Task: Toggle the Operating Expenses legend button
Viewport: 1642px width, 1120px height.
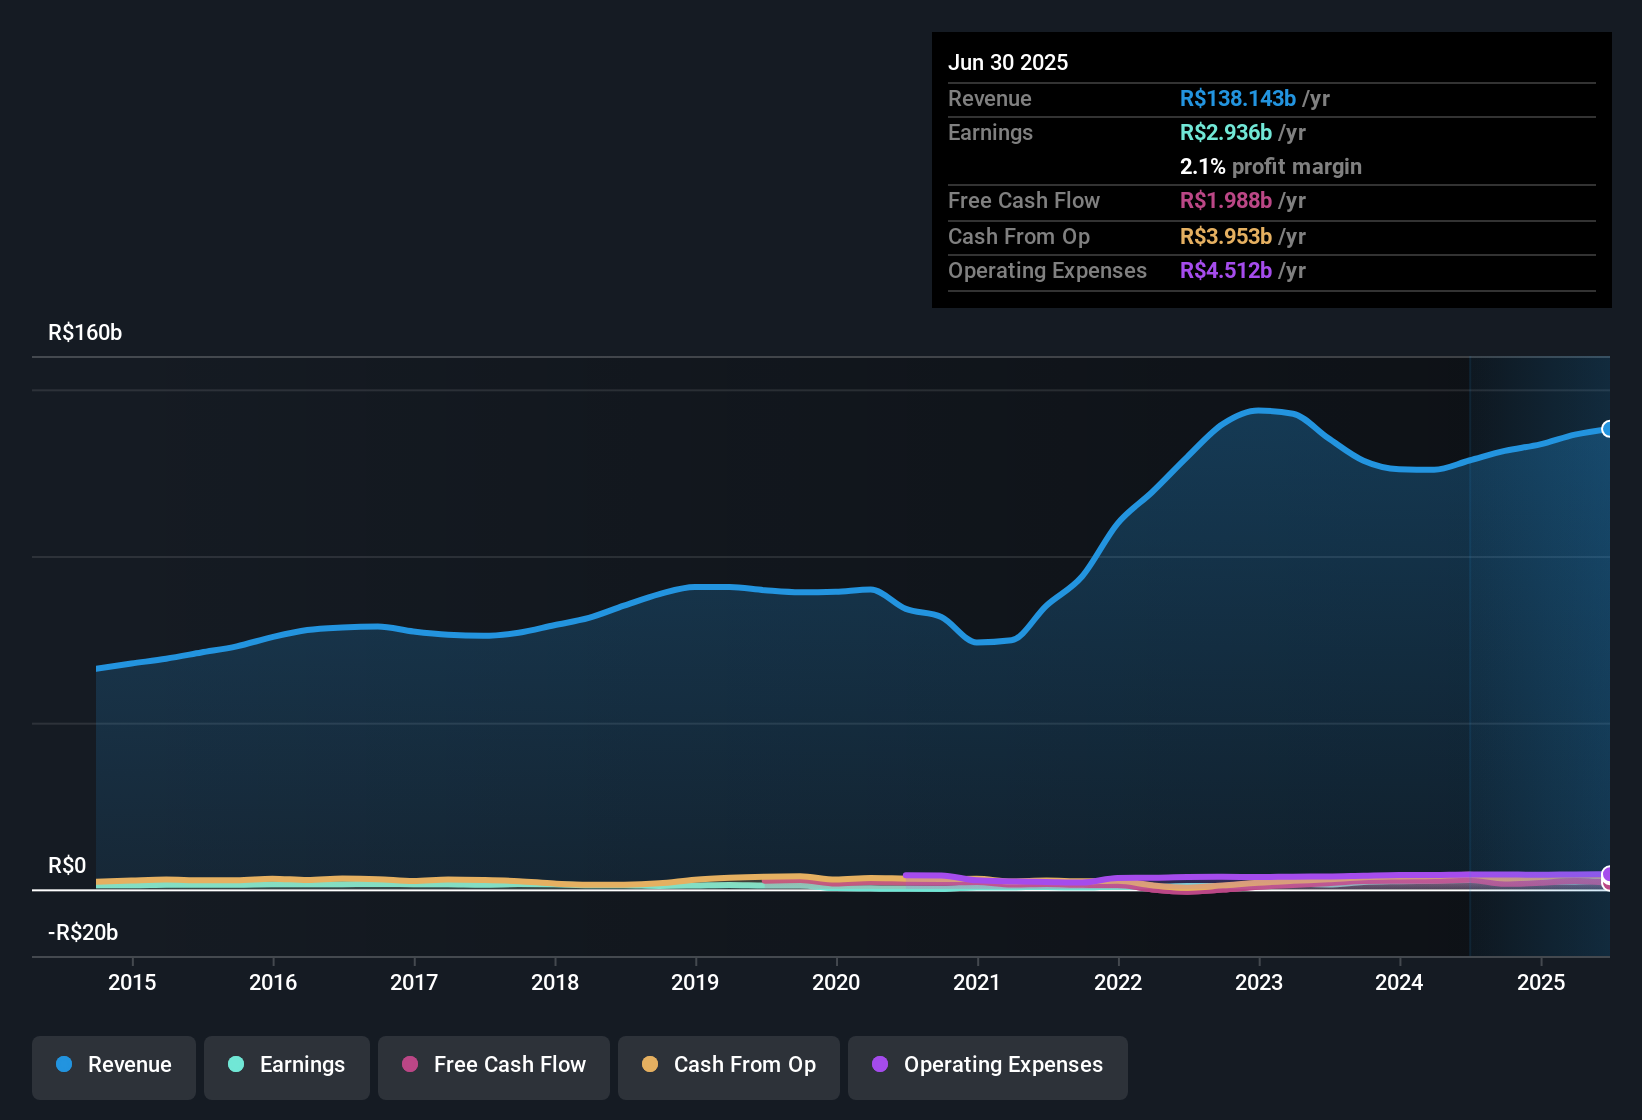Action: (988, 1067)
